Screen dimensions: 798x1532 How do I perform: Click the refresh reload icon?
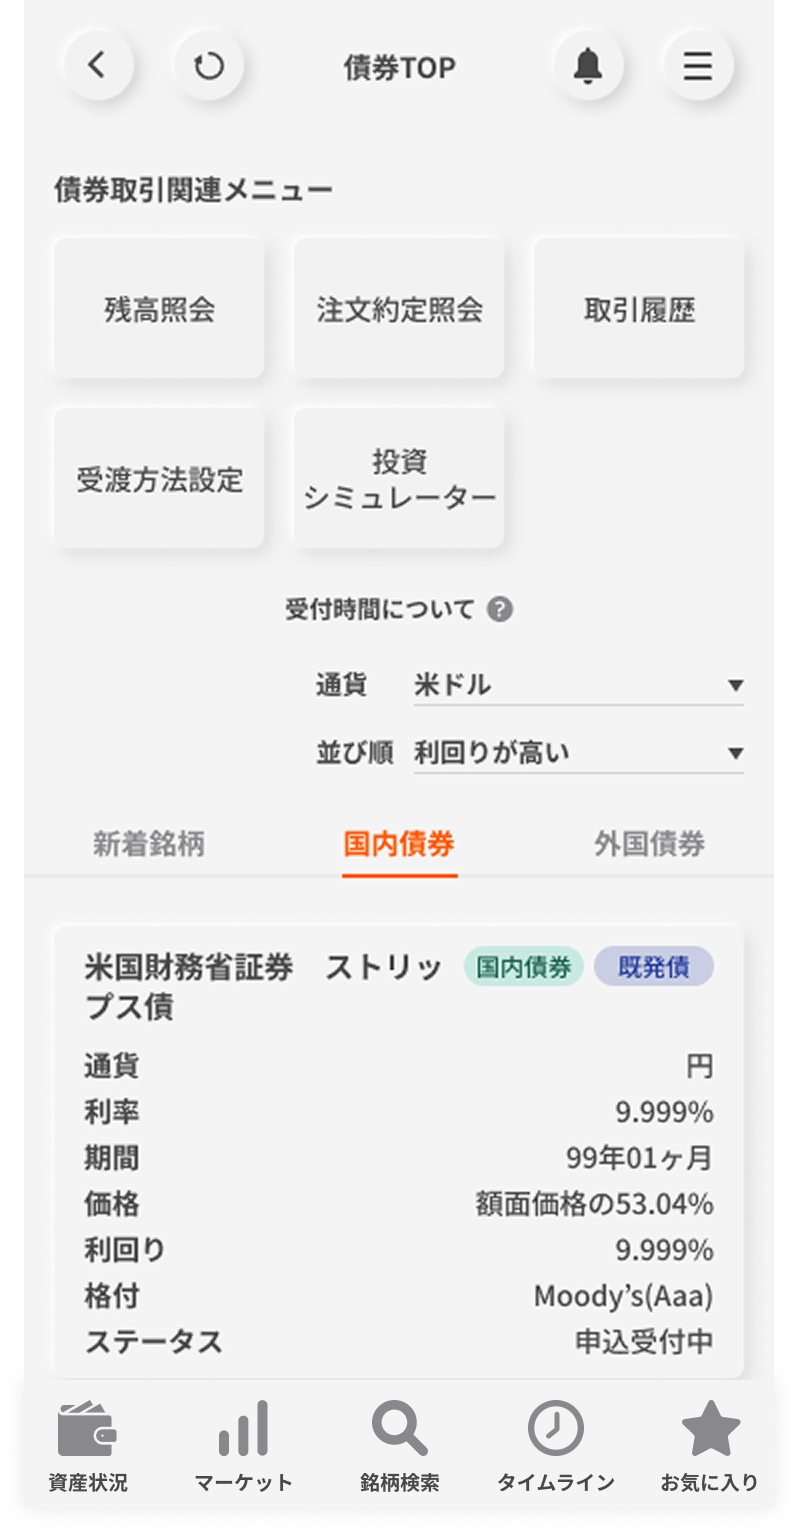click(x=208, y=66)
